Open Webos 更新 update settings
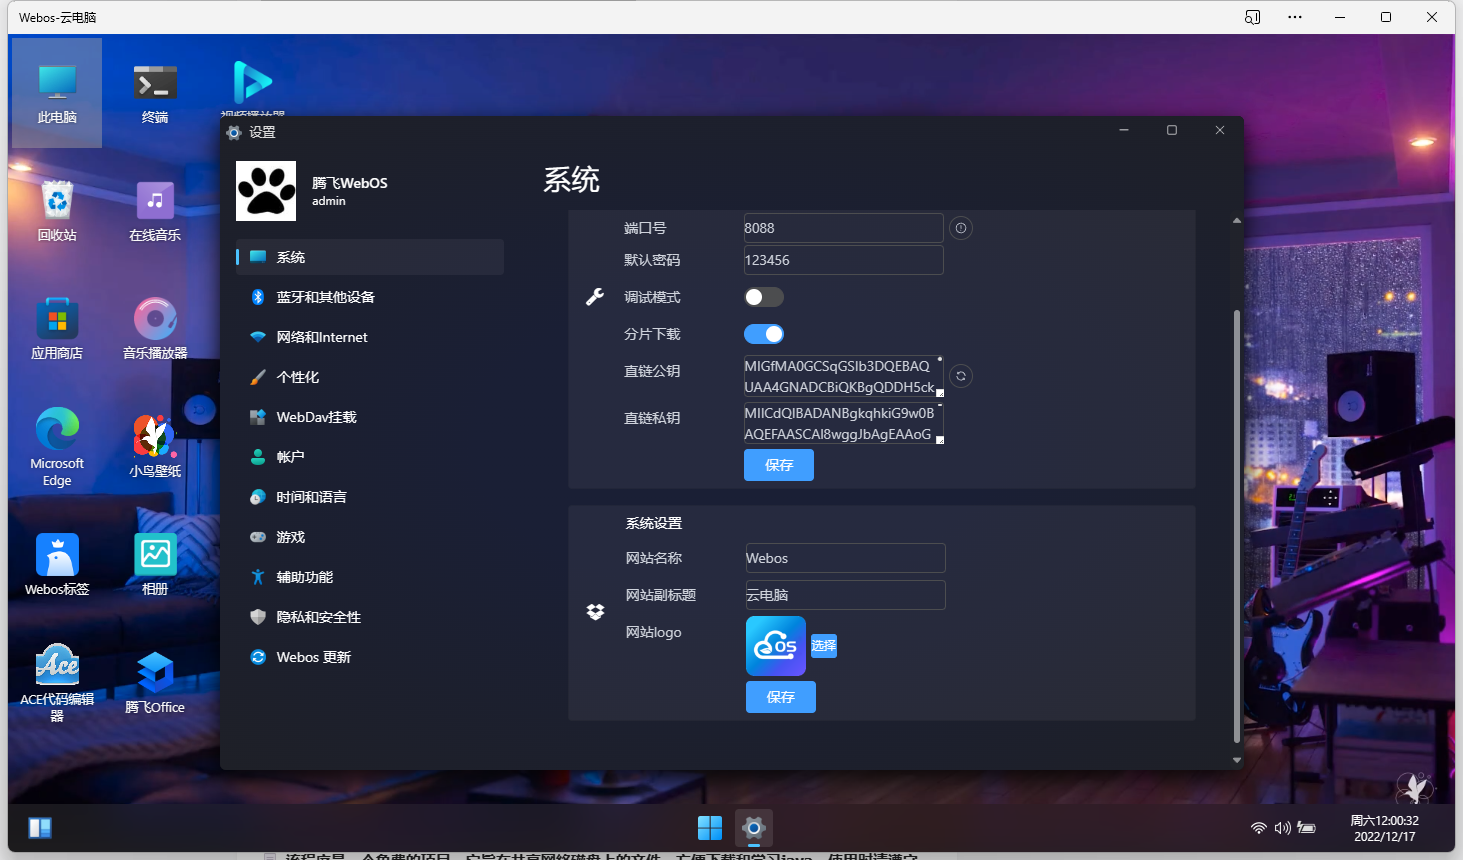 [370, 657]
